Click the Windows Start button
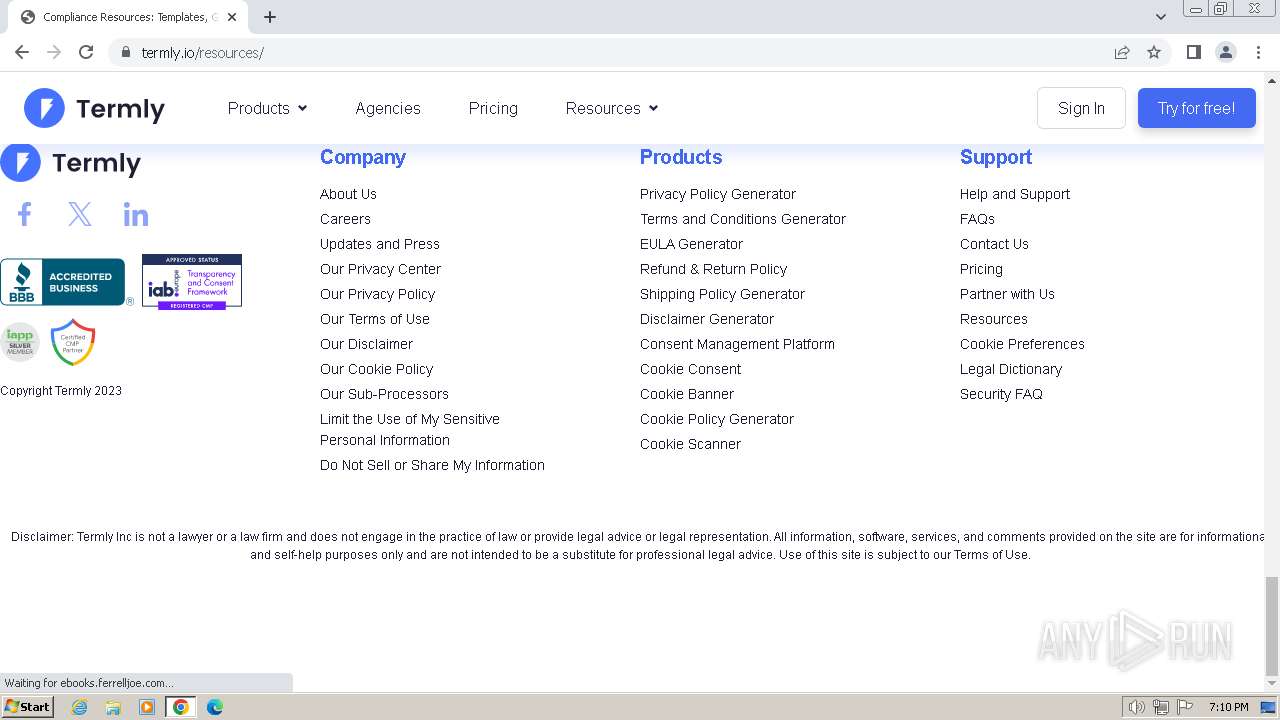 [28, 707]
